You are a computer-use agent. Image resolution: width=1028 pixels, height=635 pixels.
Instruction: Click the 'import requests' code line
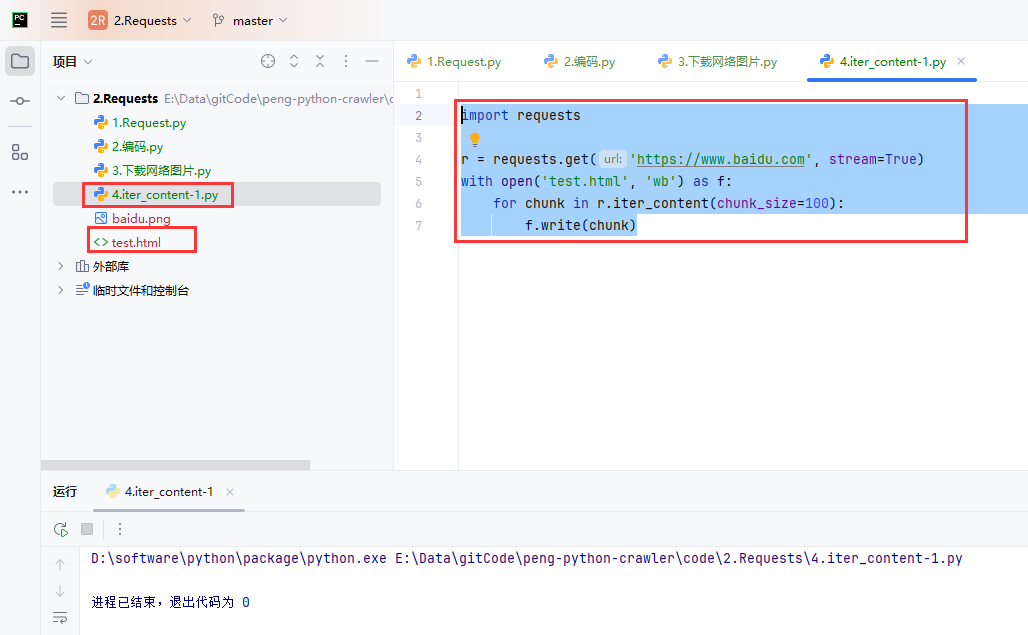[521, 115]
